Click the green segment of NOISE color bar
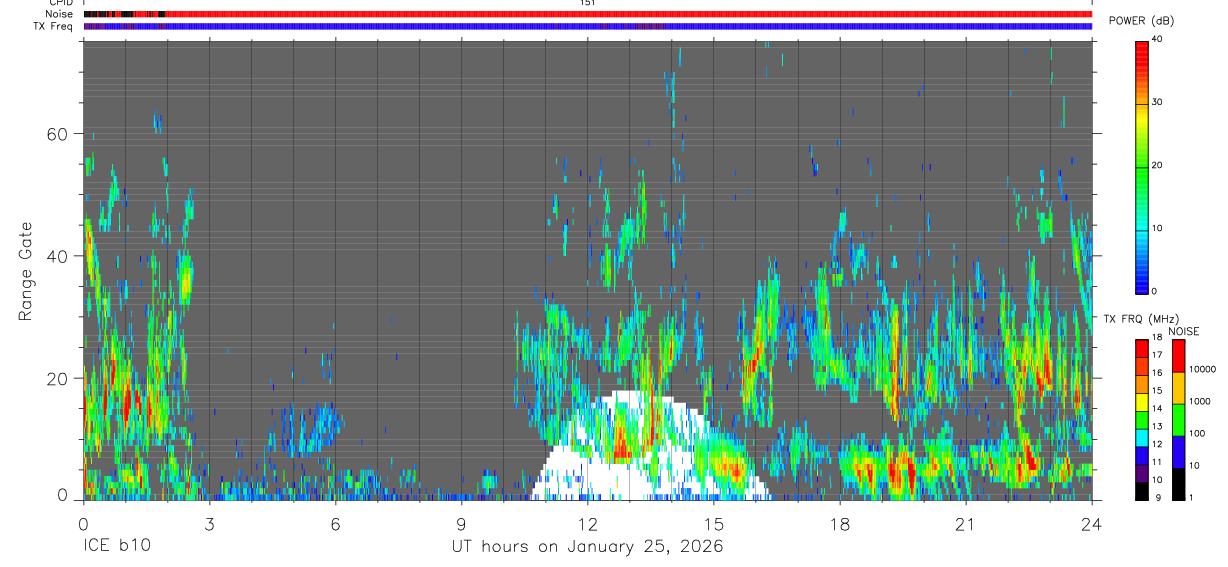This screenshot has width=1228, height=567. (x=1178, y=420)
